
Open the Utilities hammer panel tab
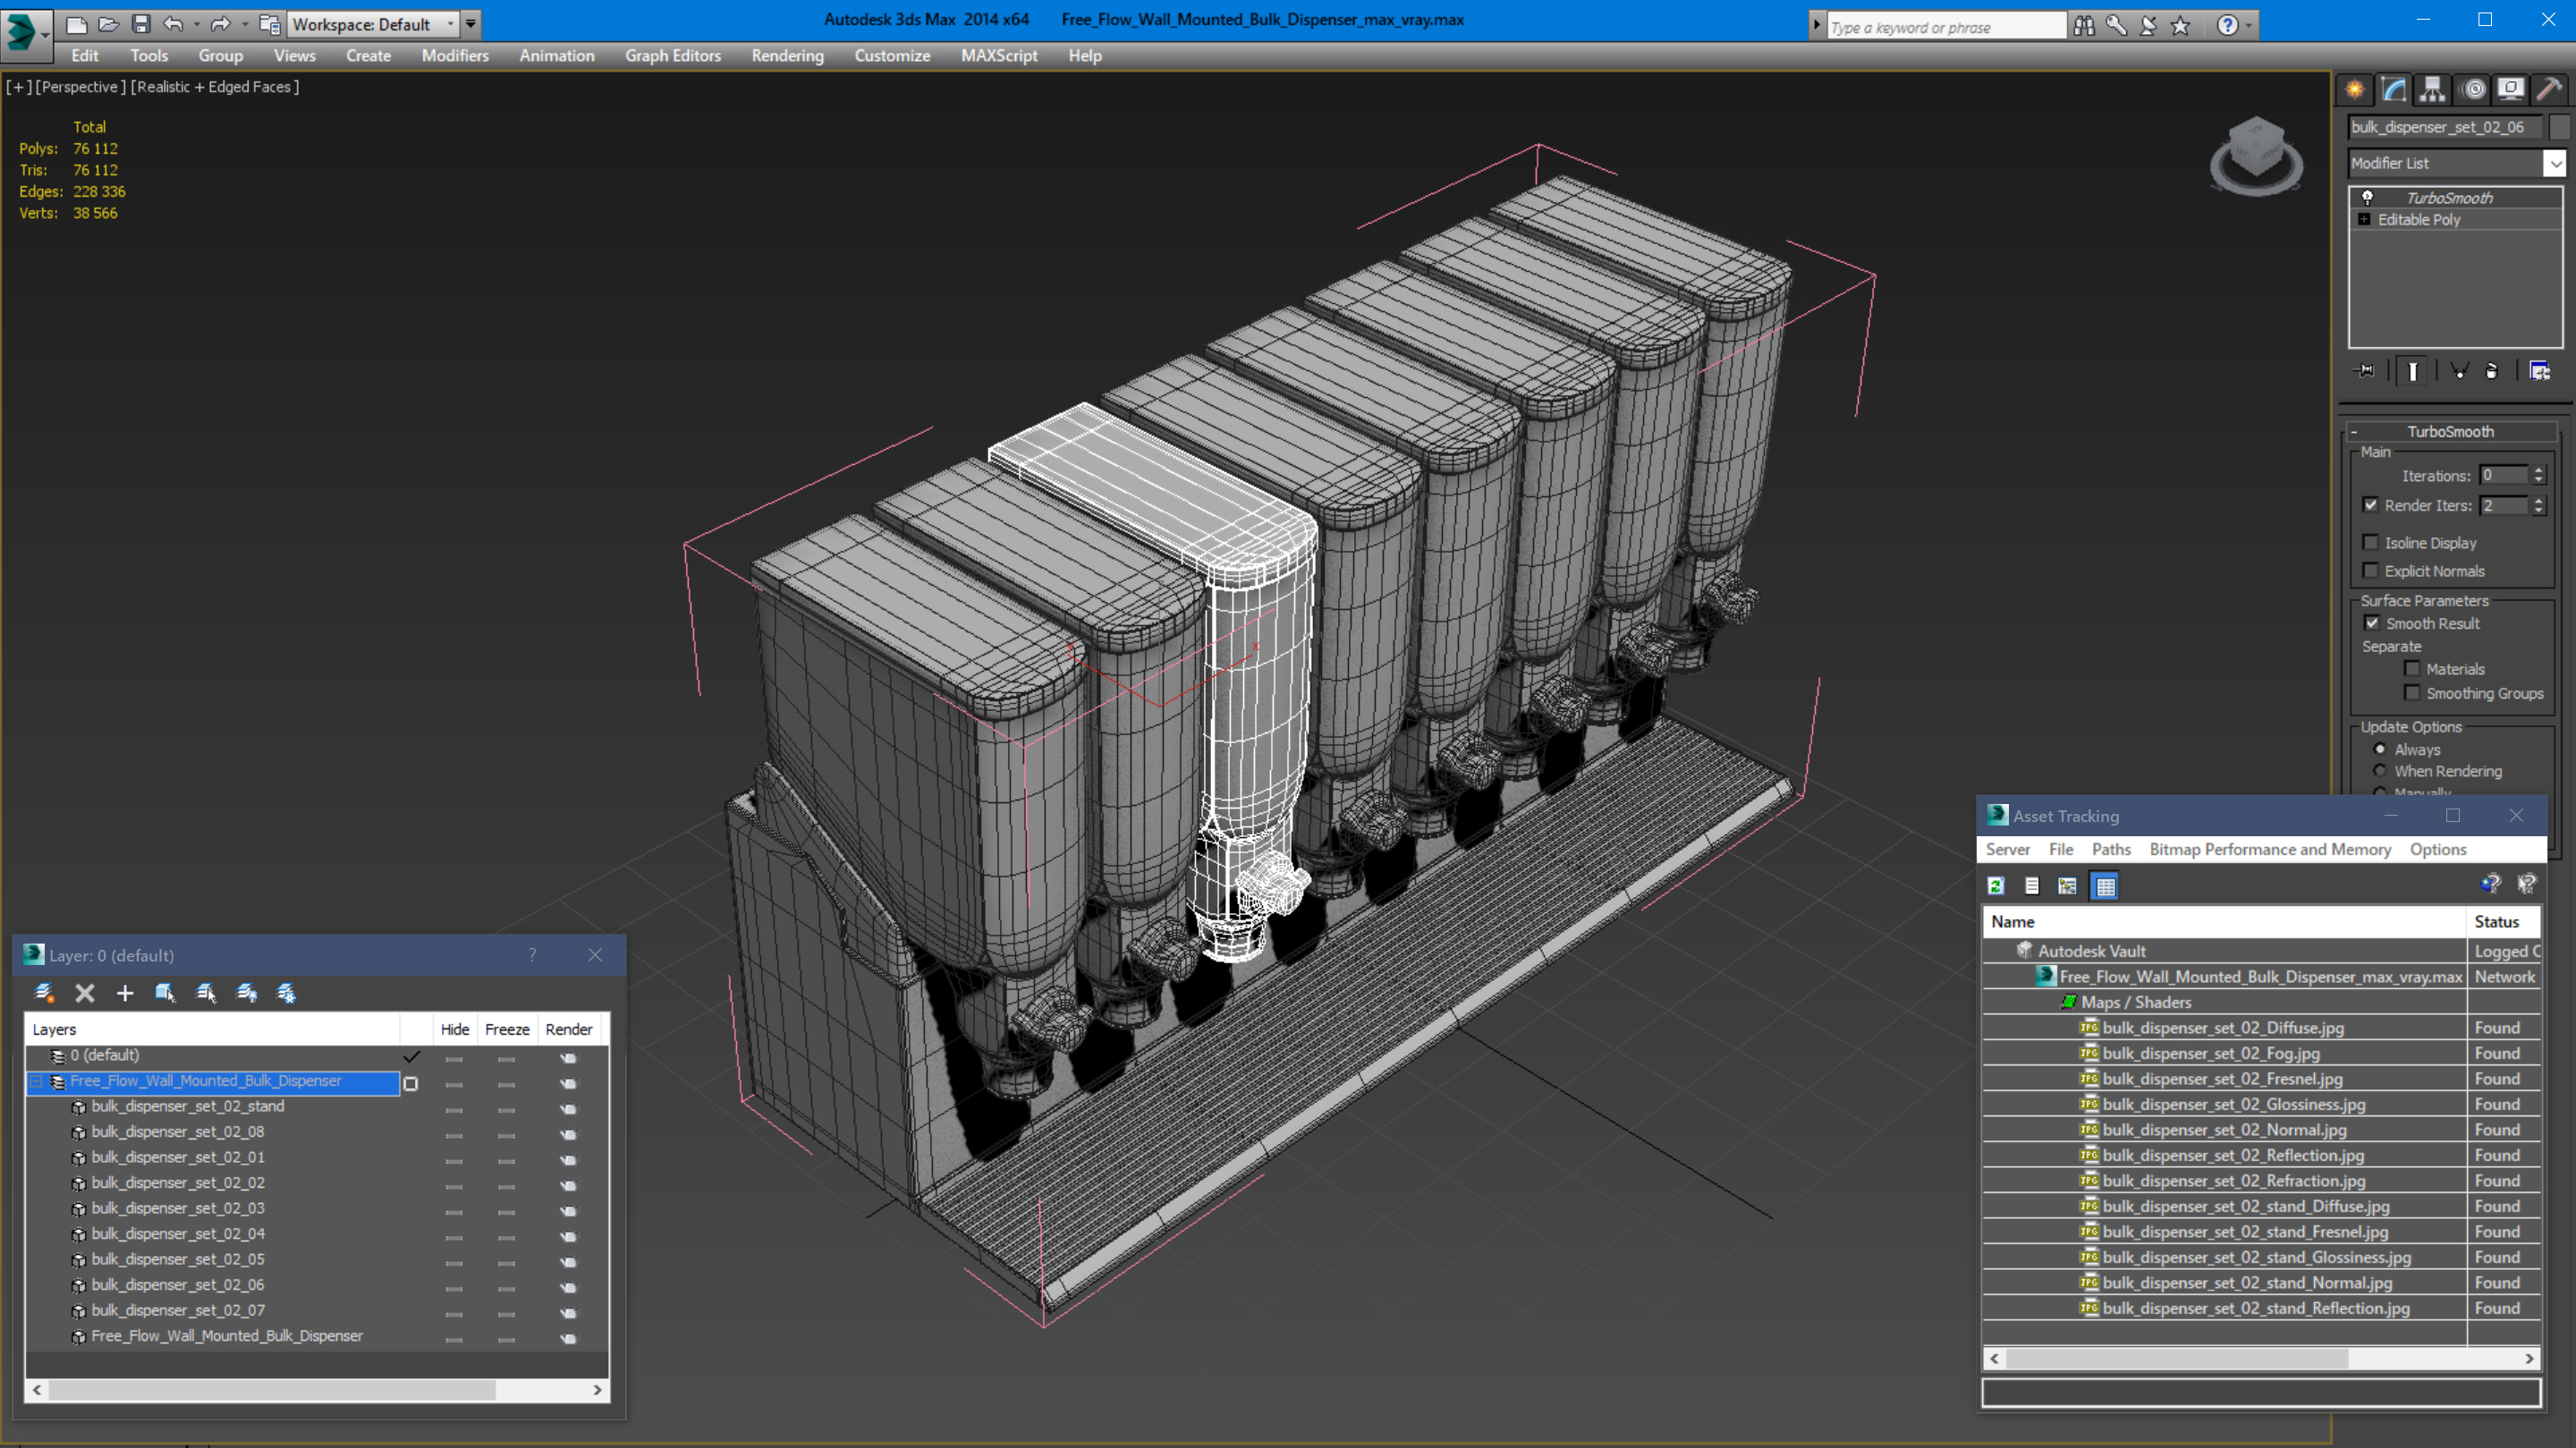click(x=2549, y=90)
